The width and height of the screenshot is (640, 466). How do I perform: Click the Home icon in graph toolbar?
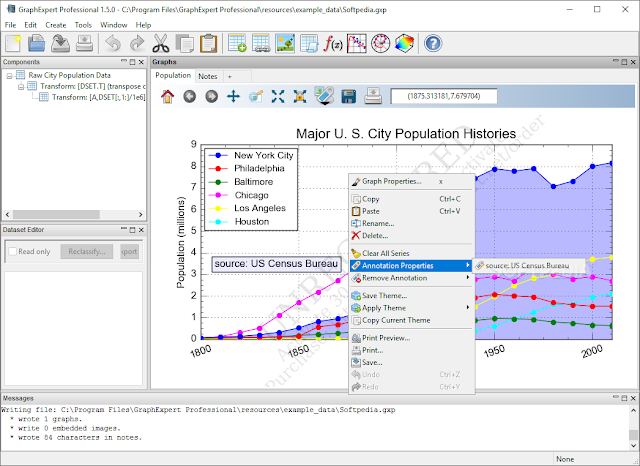pos(167,97)
